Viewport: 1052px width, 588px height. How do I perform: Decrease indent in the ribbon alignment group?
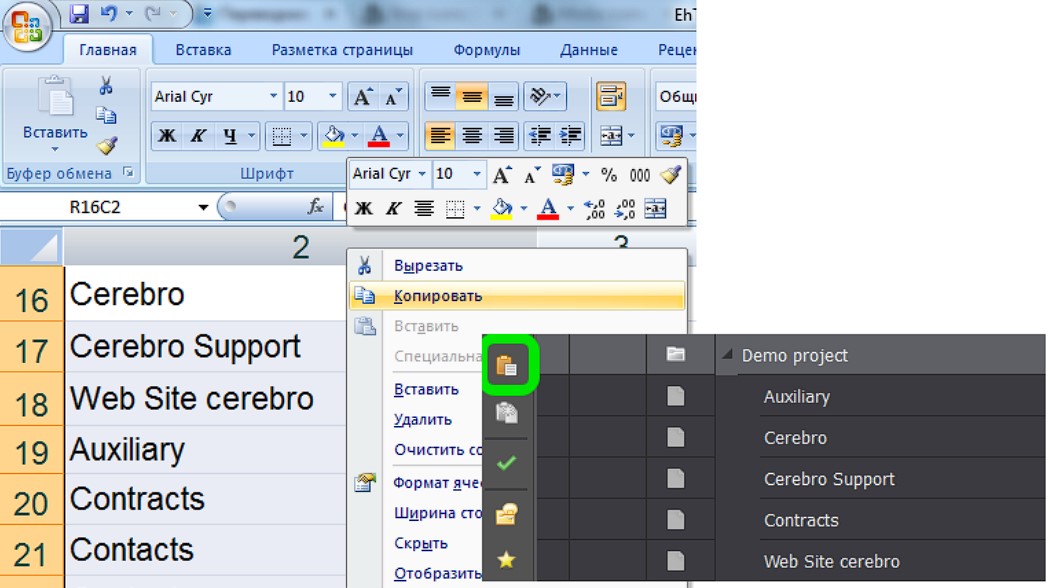(x=540, y=136)
